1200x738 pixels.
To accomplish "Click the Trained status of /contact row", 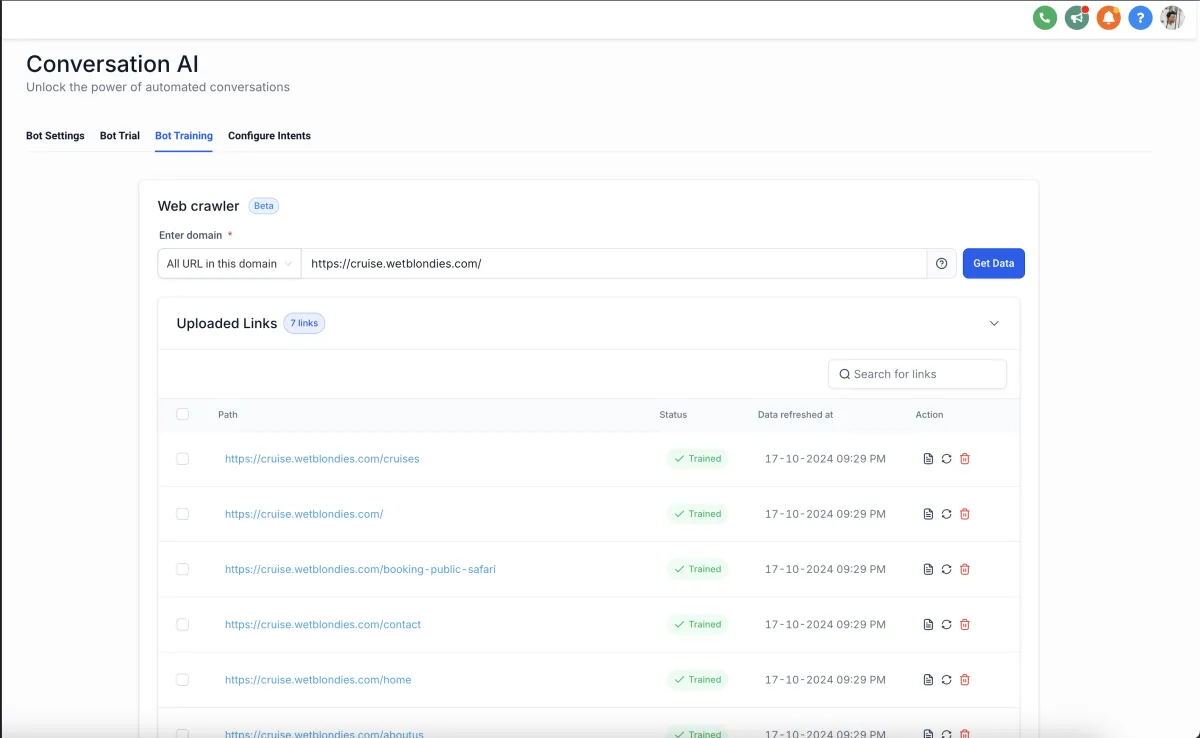I will [697, 624].
